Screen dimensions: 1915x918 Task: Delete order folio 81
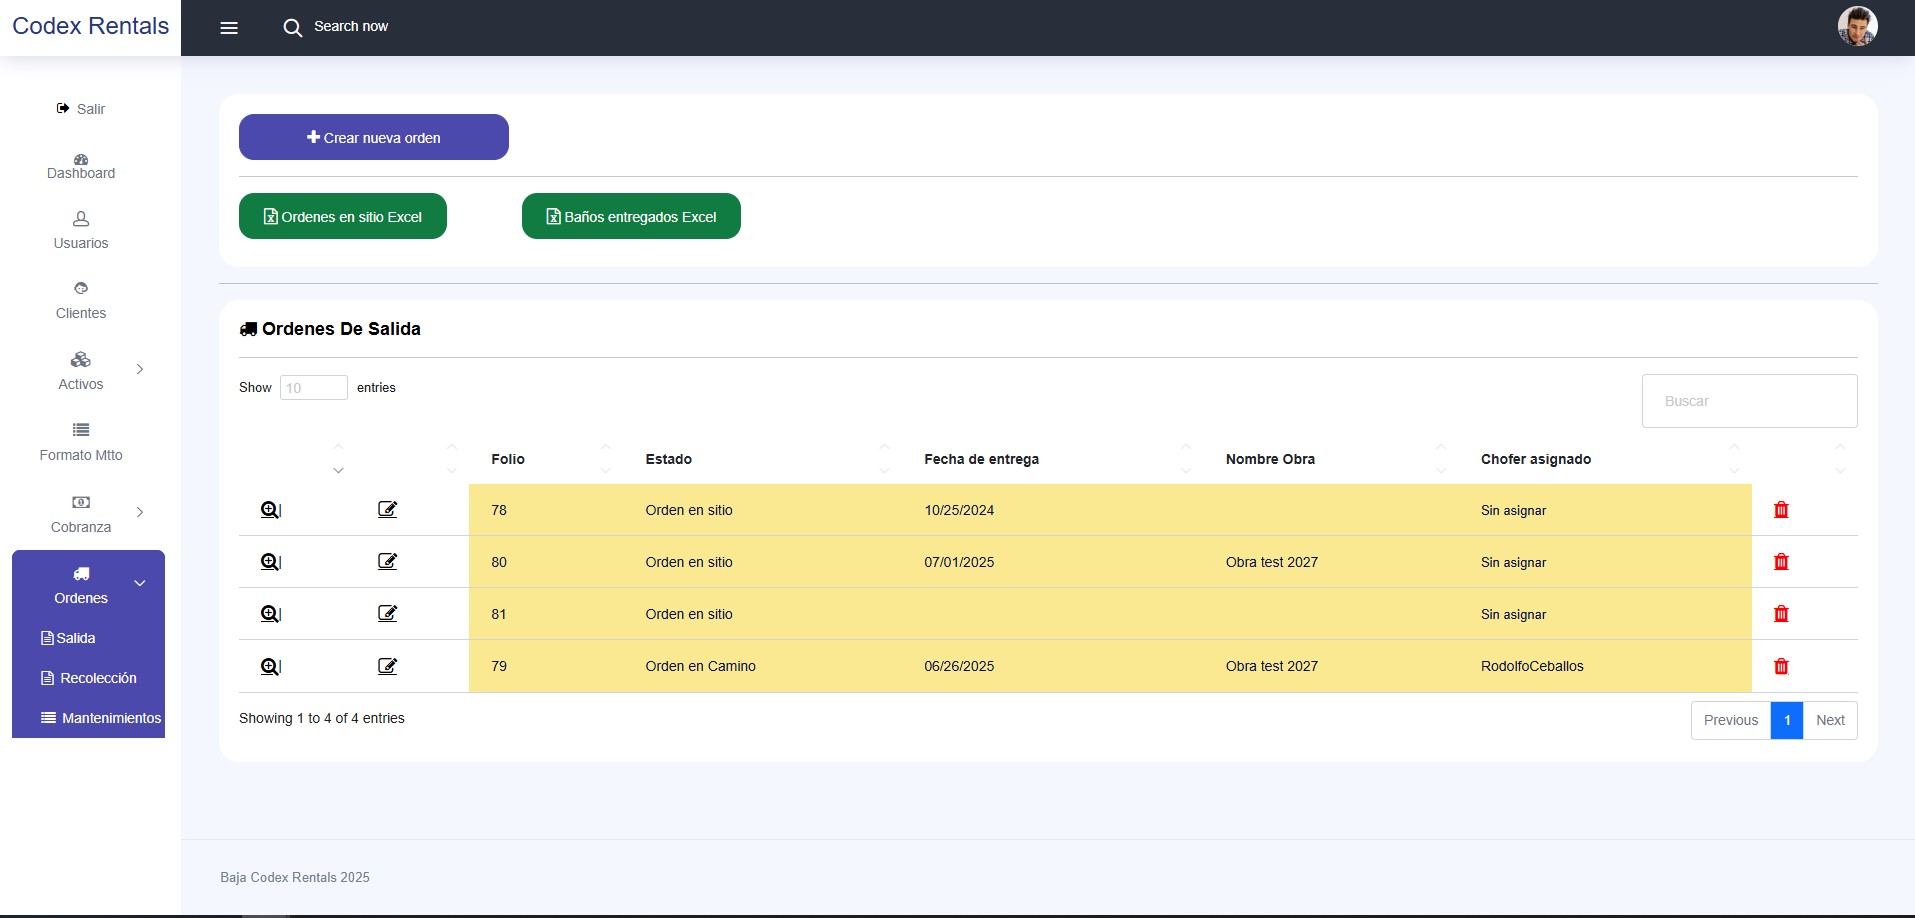tap(1781, 614)
